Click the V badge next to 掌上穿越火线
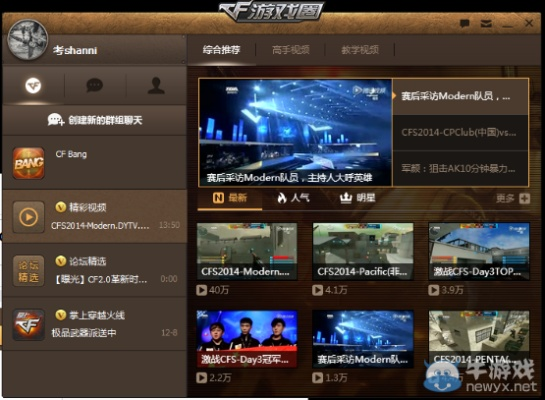 click(x=60, y=315)
